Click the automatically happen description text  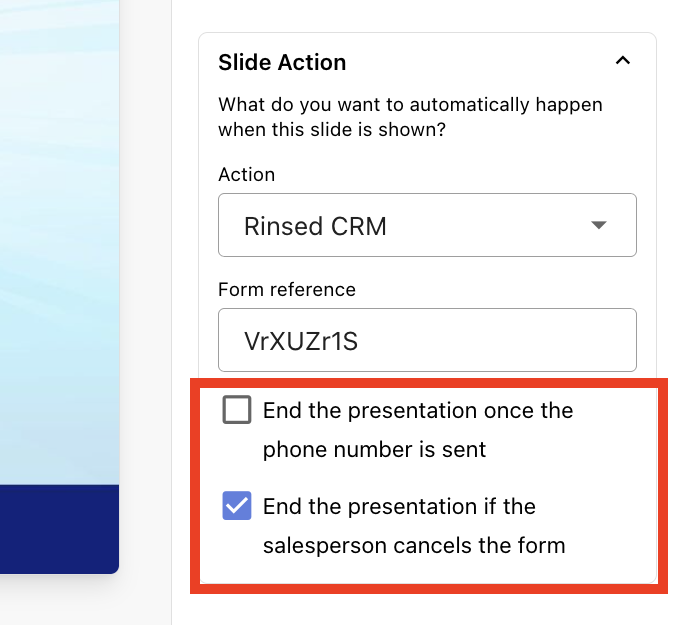click(410, 117)
